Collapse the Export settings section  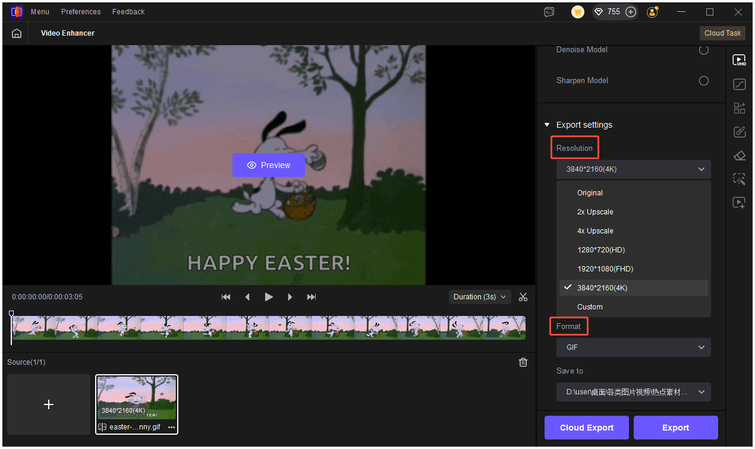tap(547, 125)
